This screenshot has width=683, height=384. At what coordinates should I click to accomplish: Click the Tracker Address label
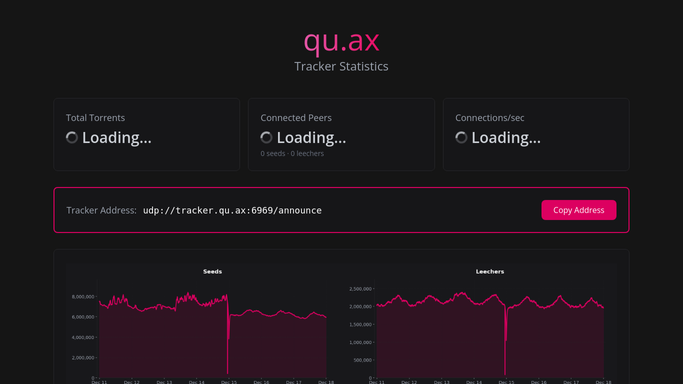(x=101, y=210)
